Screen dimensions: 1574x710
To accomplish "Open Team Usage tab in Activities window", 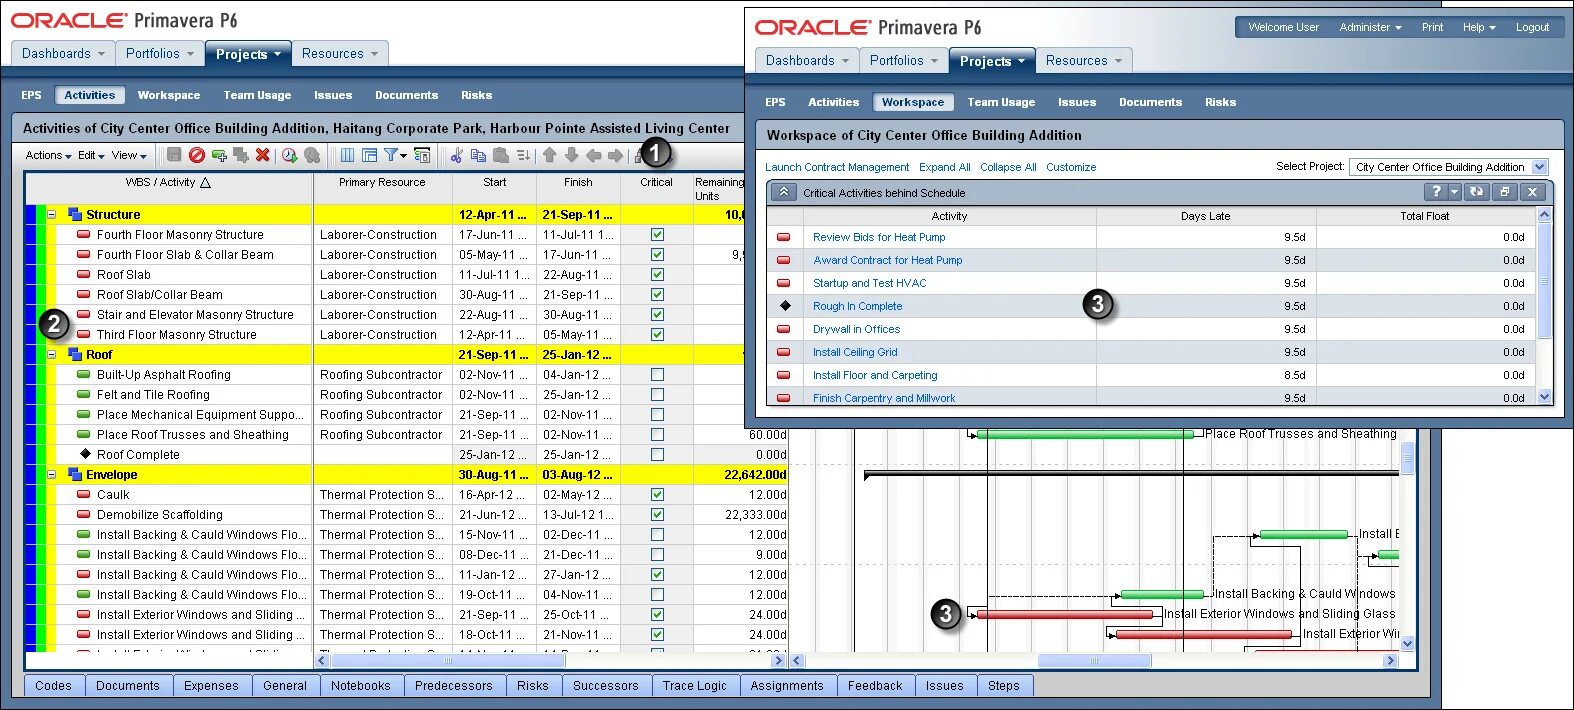I will (257, 95).
